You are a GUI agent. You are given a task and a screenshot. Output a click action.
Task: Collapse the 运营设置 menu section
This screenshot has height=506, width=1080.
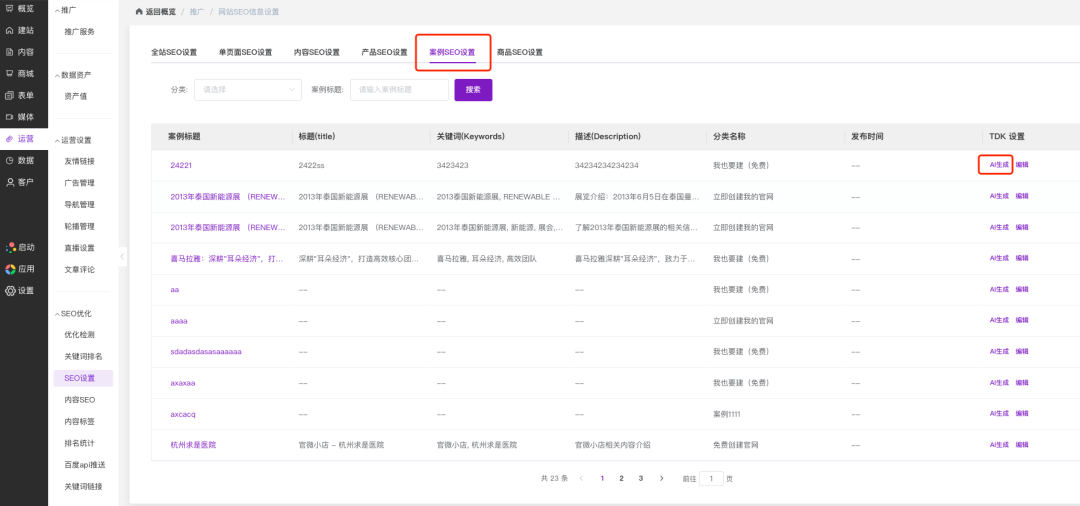pyautogui.click(x=57, y=140)
